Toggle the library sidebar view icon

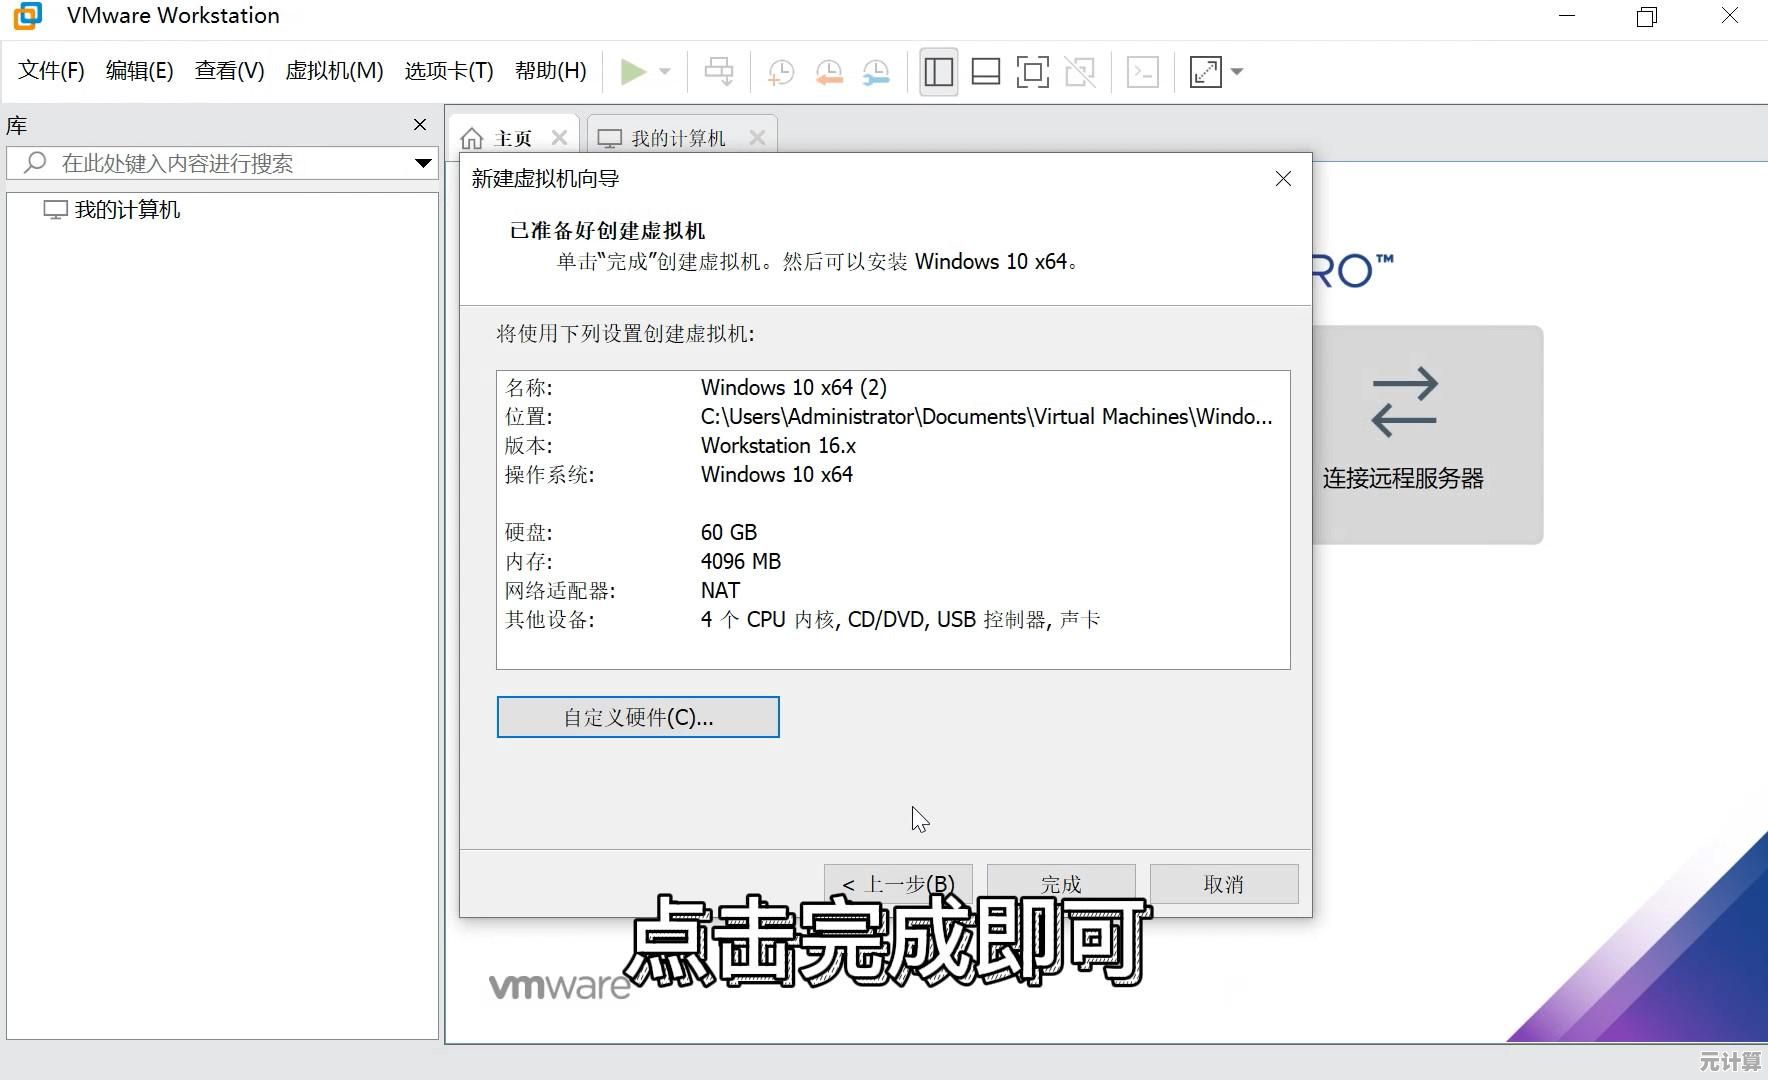coord(938,72)
